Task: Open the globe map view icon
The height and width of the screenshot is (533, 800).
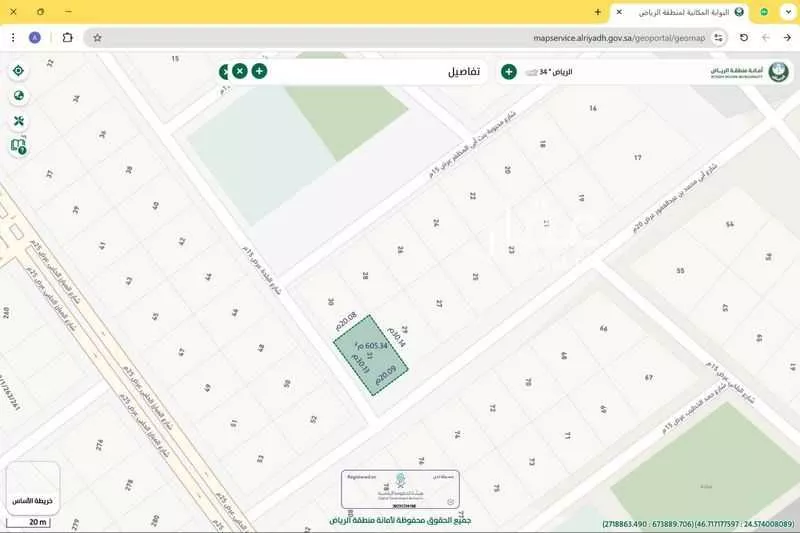Action: click(18, 96)
